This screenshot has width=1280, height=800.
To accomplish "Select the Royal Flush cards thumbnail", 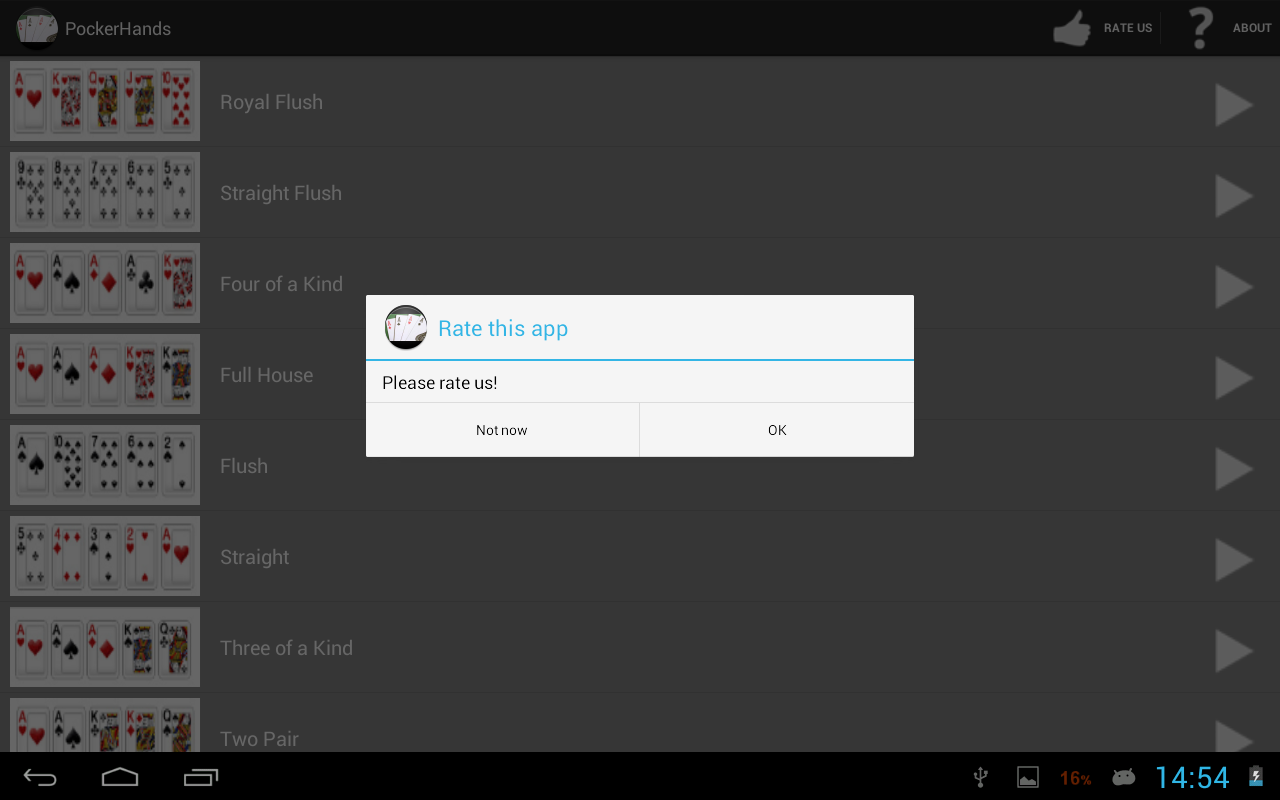I will pyautogui.click(x=105, y=101).
